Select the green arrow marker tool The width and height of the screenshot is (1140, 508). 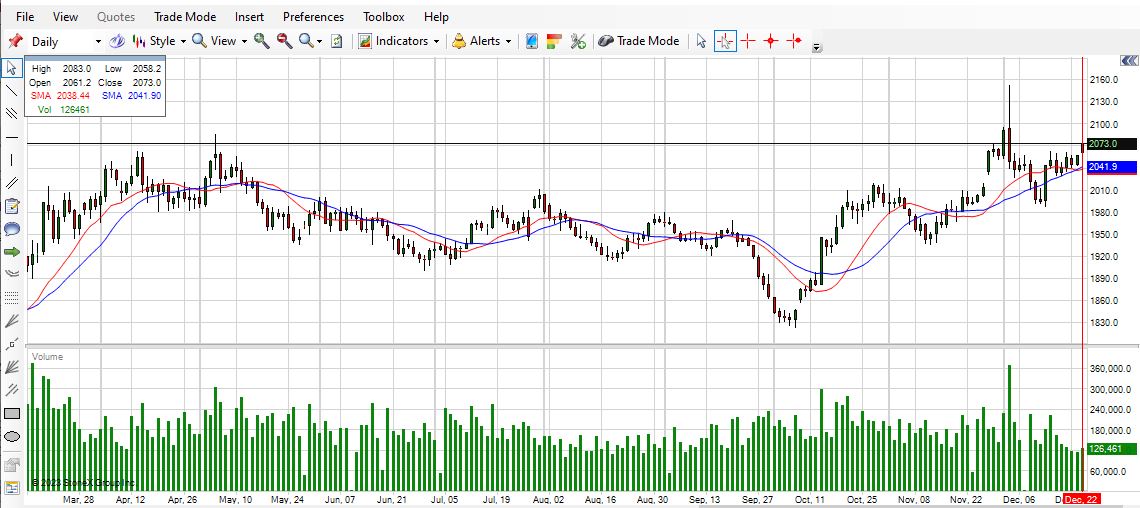point(12,251)
